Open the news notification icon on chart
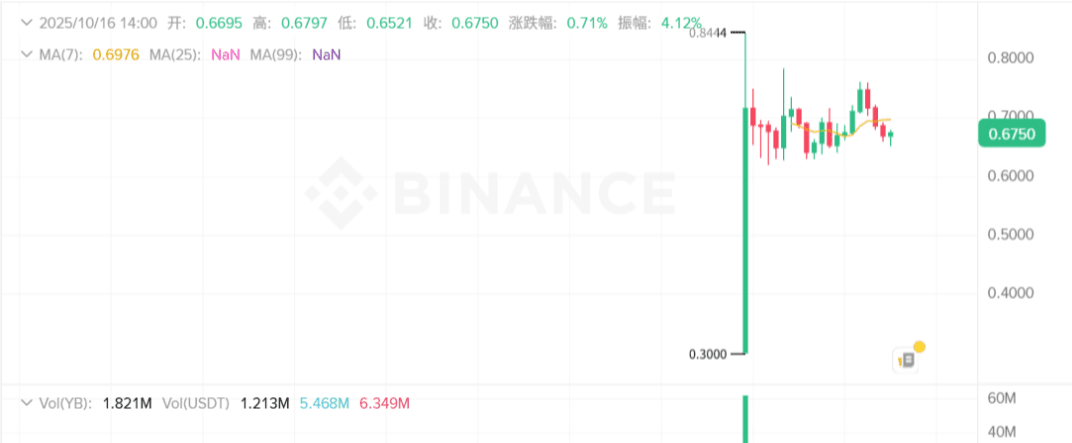Viewport: 1072px width, 443px height. [906, 359]
